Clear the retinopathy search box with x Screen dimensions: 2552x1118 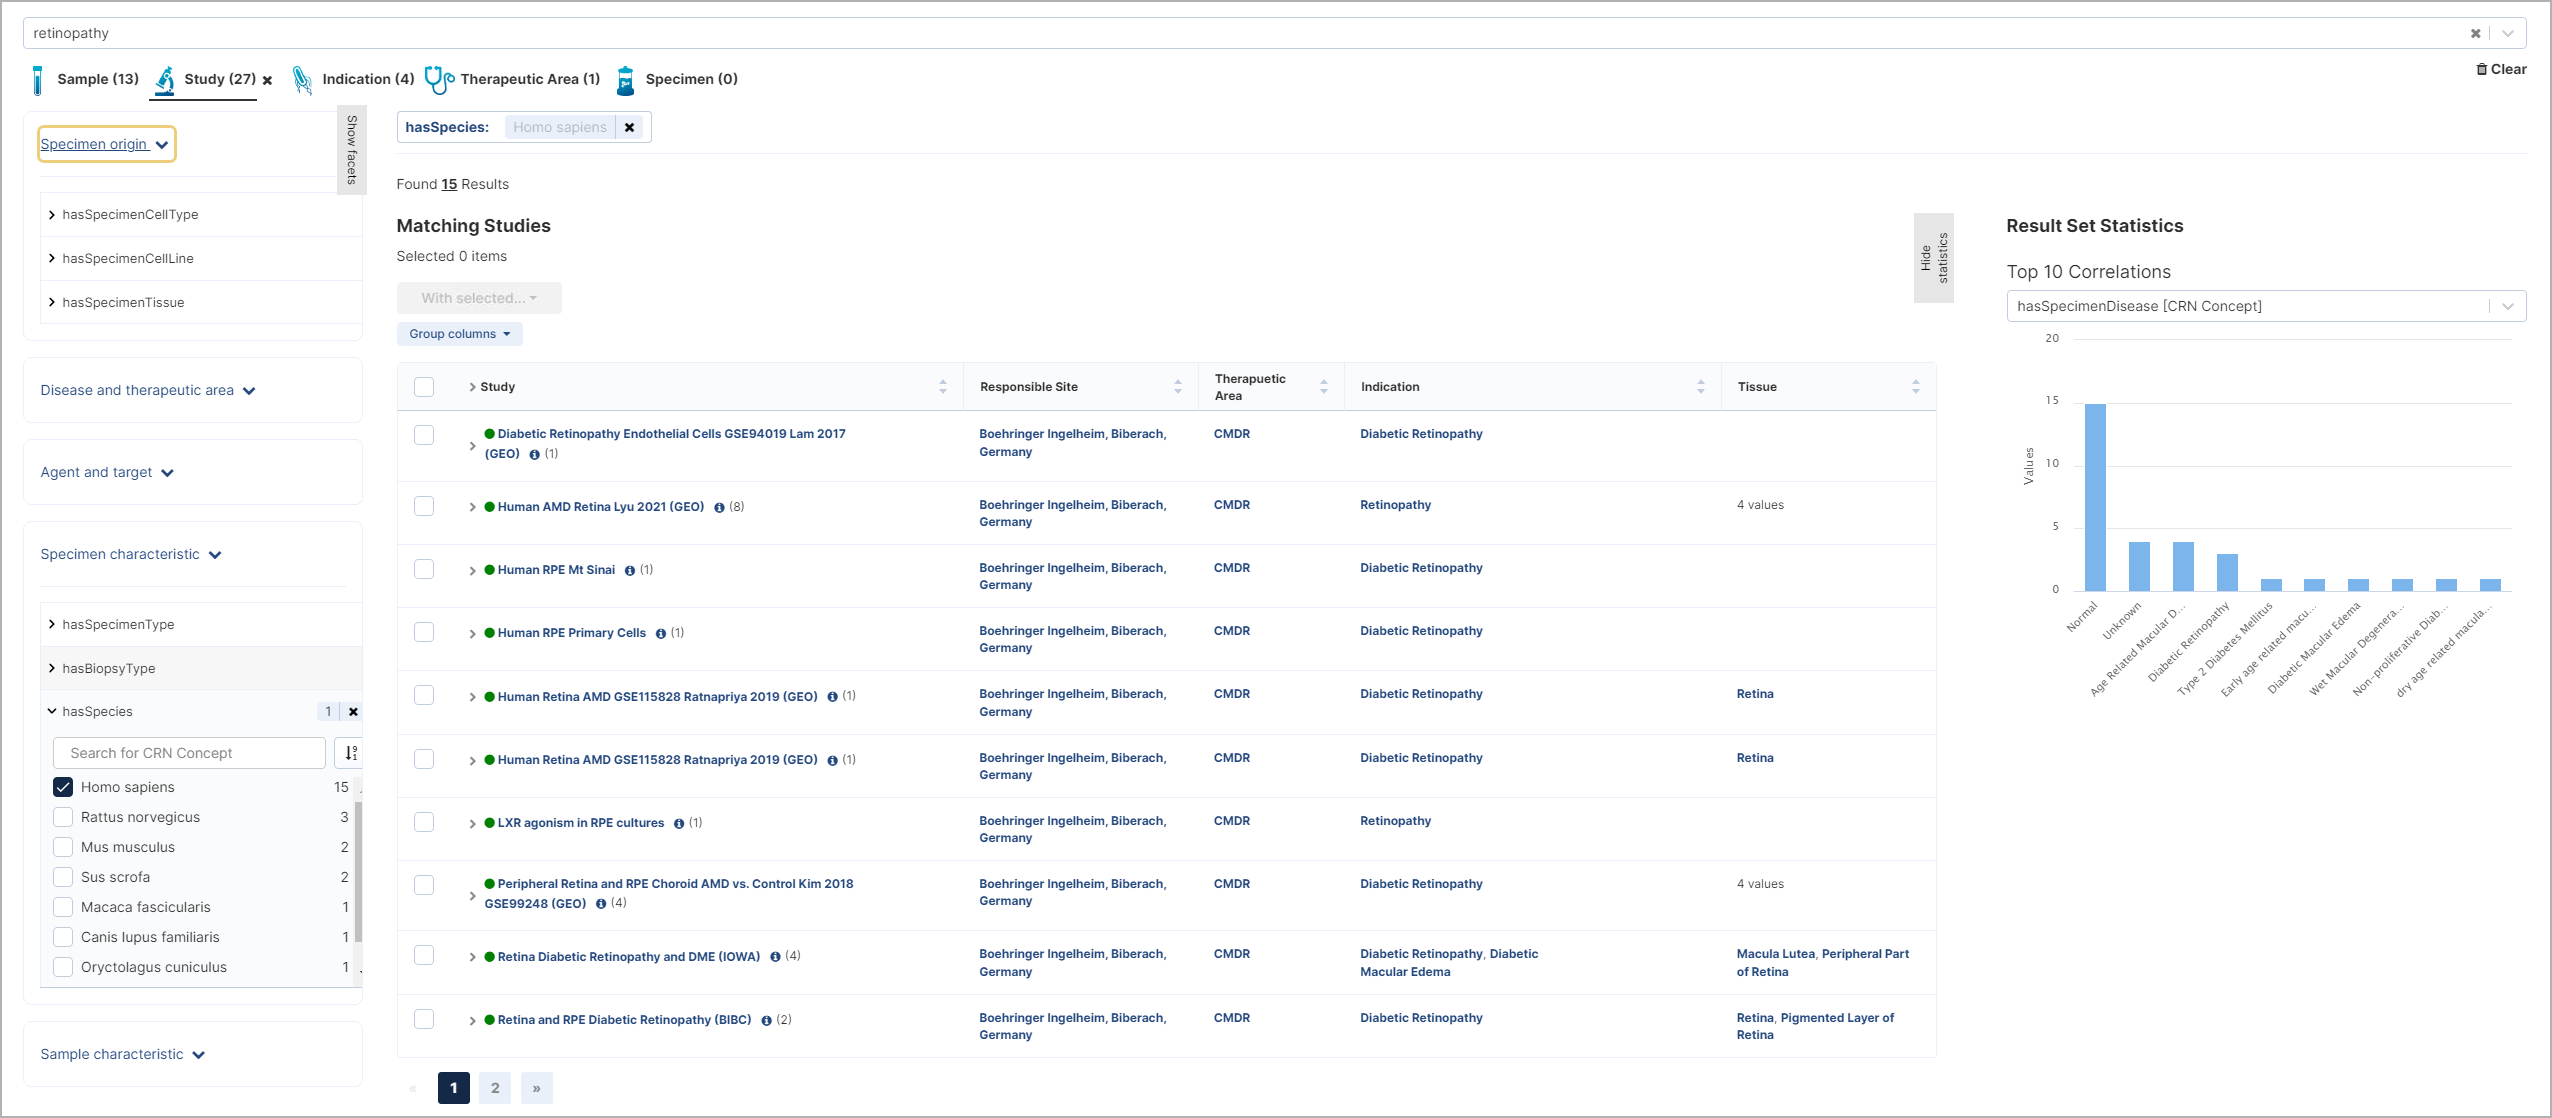(2475, 33)
